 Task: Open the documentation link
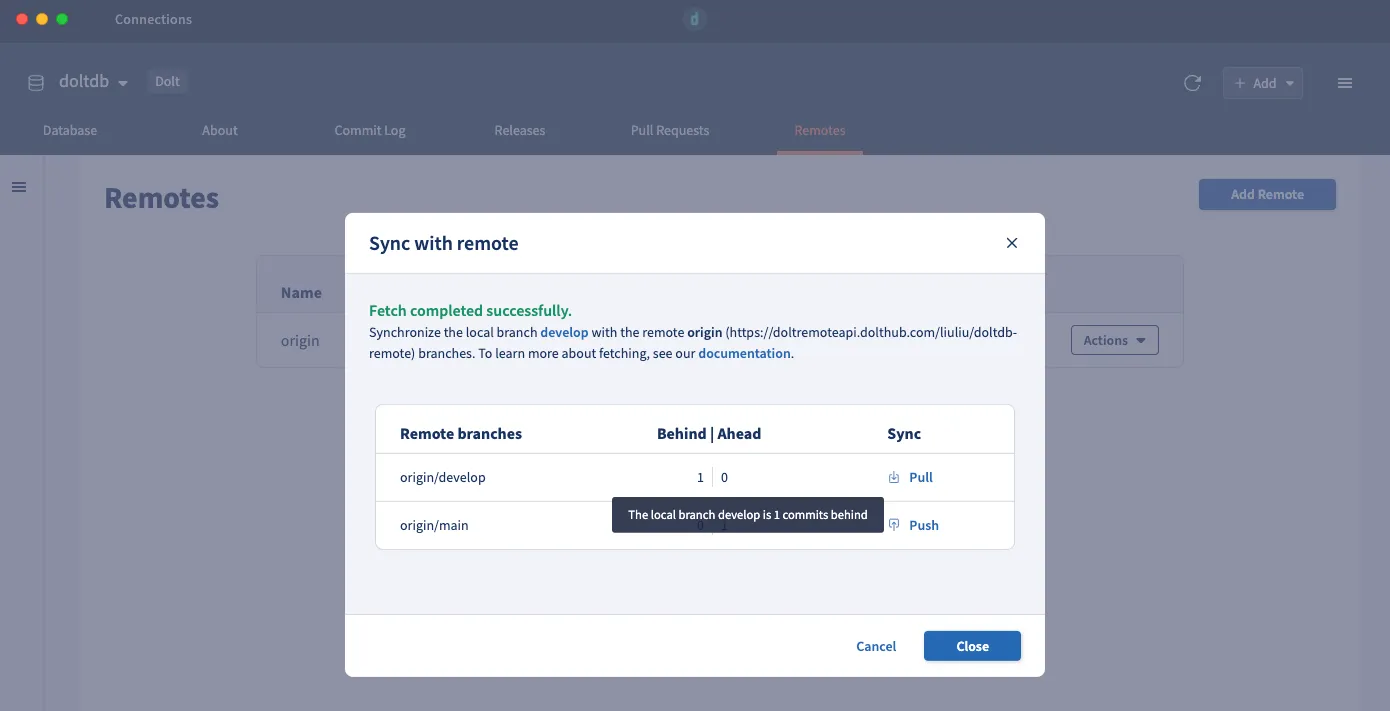point(744,353)
